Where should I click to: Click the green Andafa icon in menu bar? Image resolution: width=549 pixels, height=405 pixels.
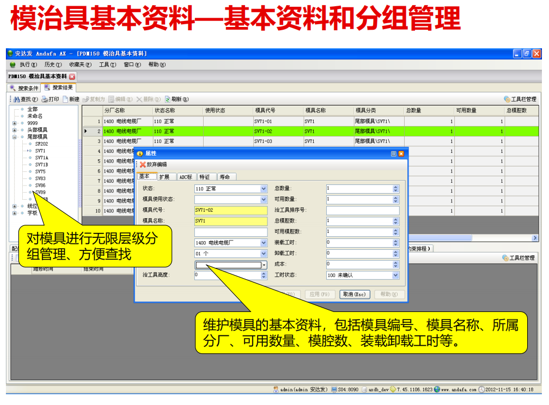pos(13,65)
